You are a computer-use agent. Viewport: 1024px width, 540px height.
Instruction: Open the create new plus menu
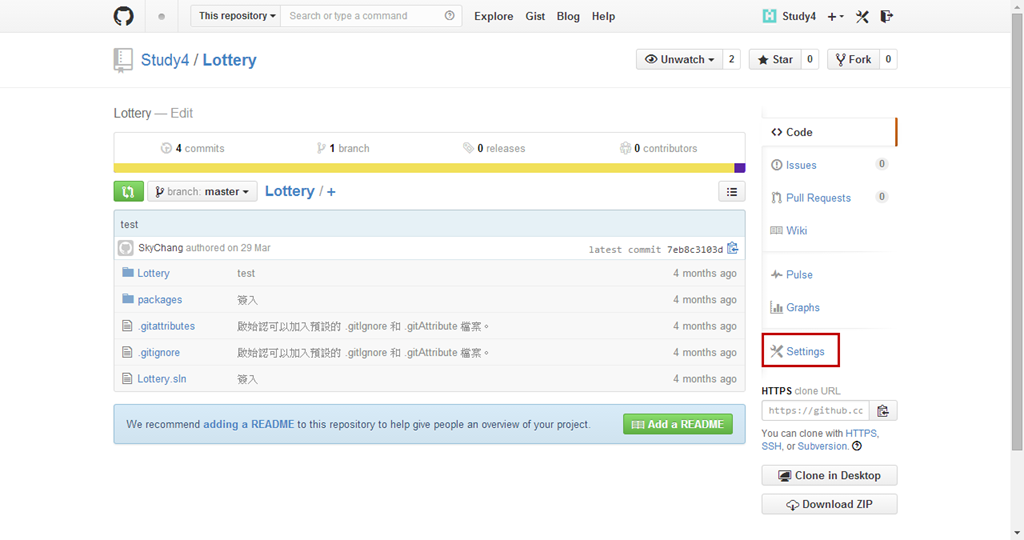pos(835,16)
